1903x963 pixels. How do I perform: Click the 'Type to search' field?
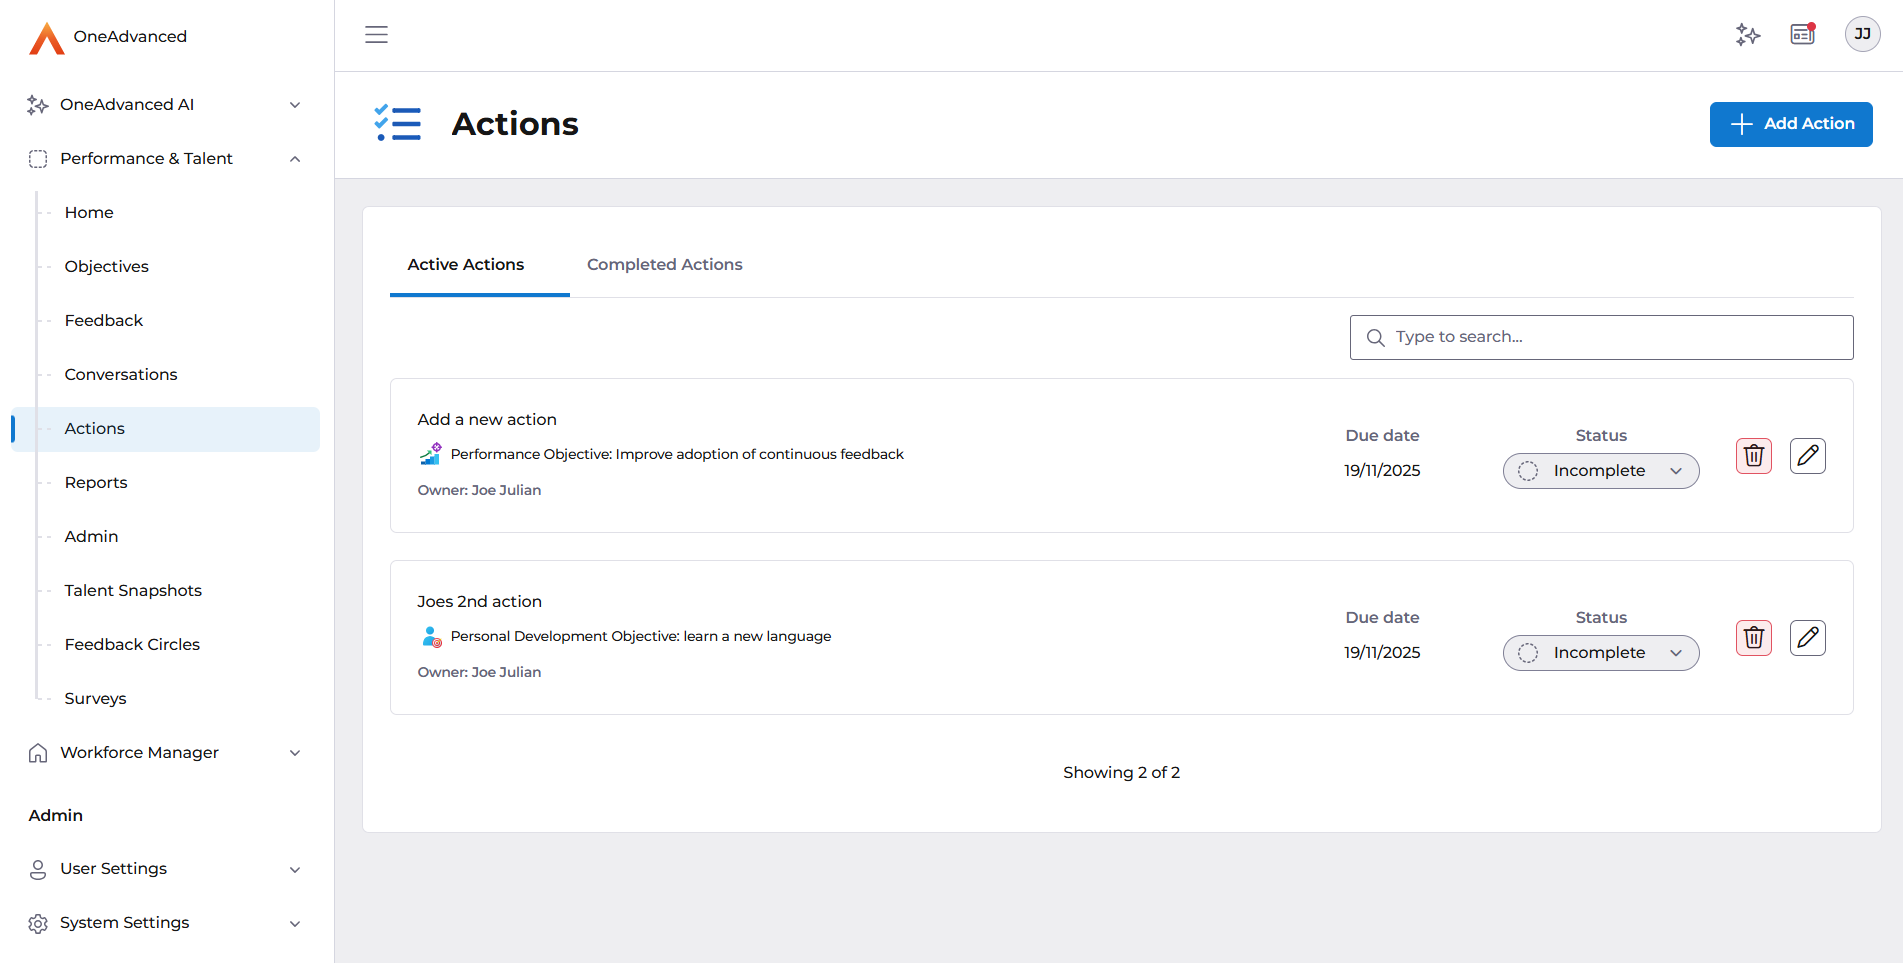tap(1610, 337)
